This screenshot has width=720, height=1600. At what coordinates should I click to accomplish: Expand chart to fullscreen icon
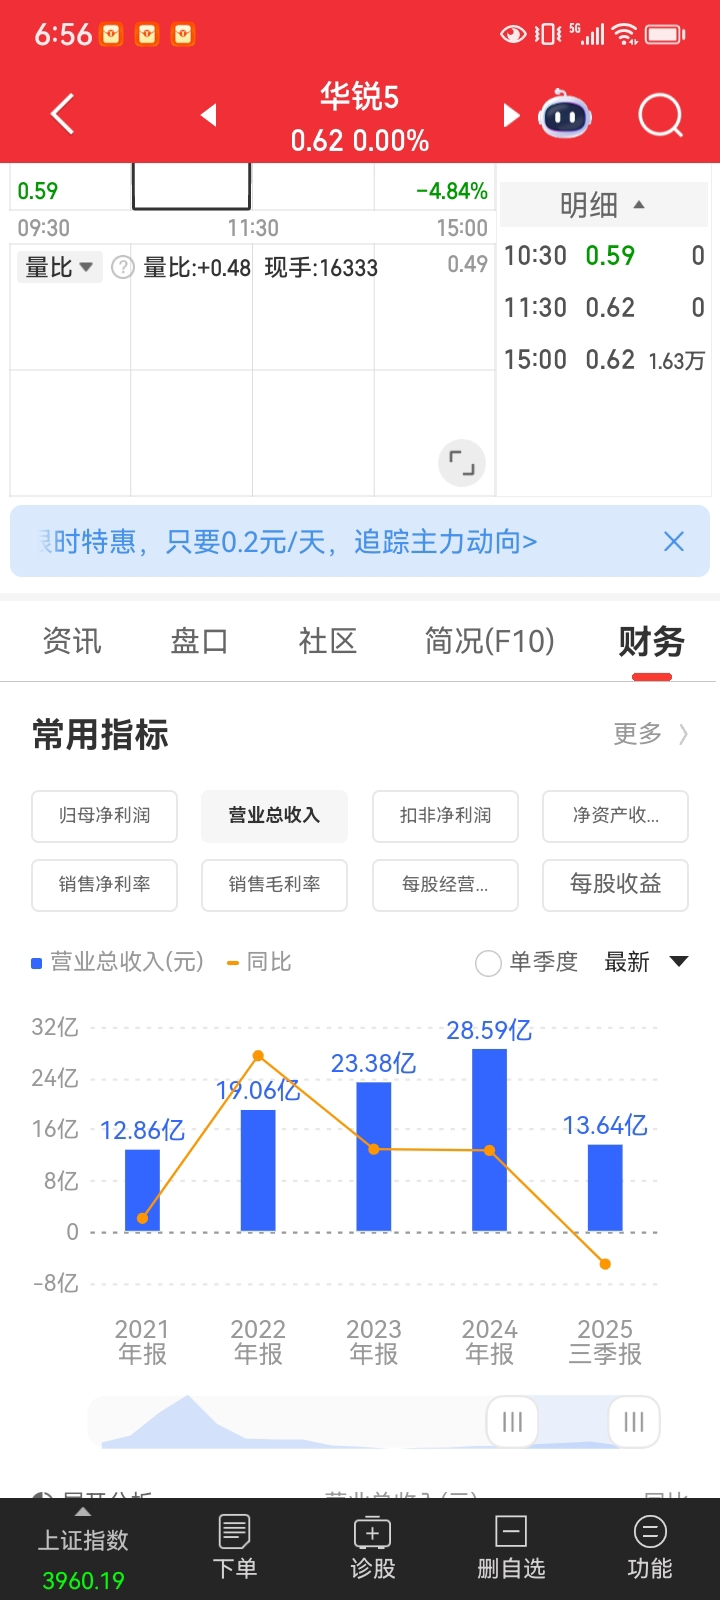click(x=461, y=463)
